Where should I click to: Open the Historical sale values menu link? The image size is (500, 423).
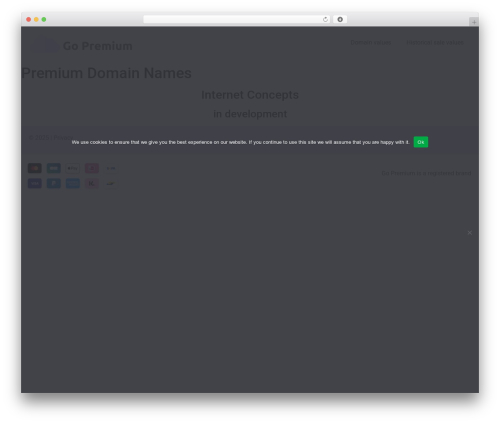435,42
